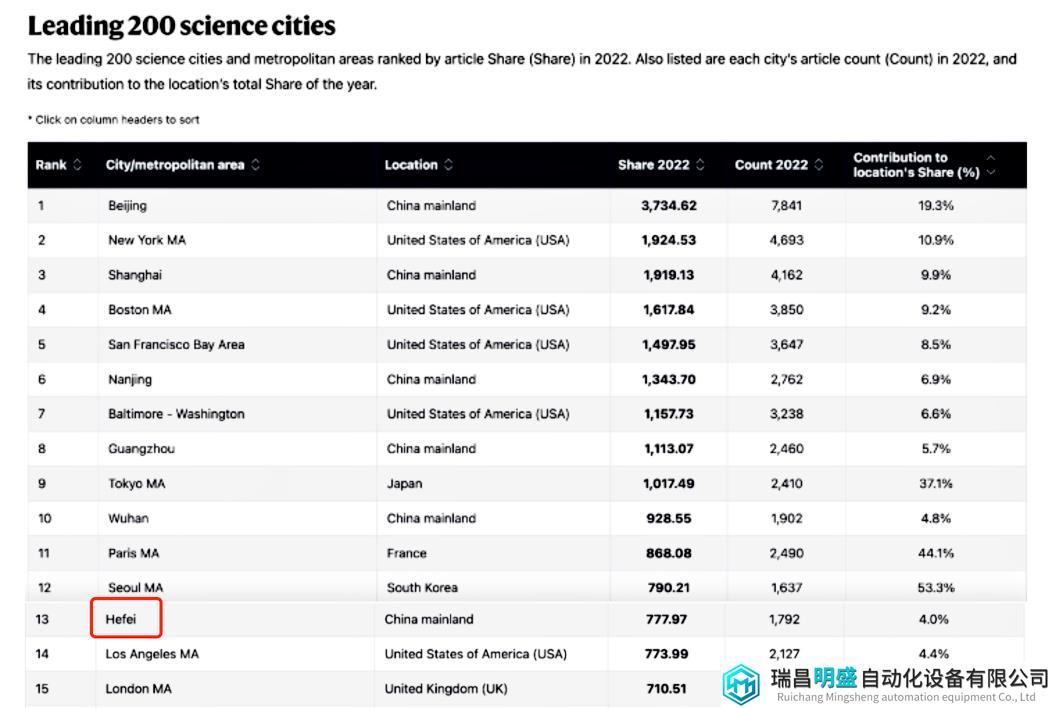Select Wuhan's Share value 928.55
This screenshot has width=1050, height=708.
click(668, 518)
